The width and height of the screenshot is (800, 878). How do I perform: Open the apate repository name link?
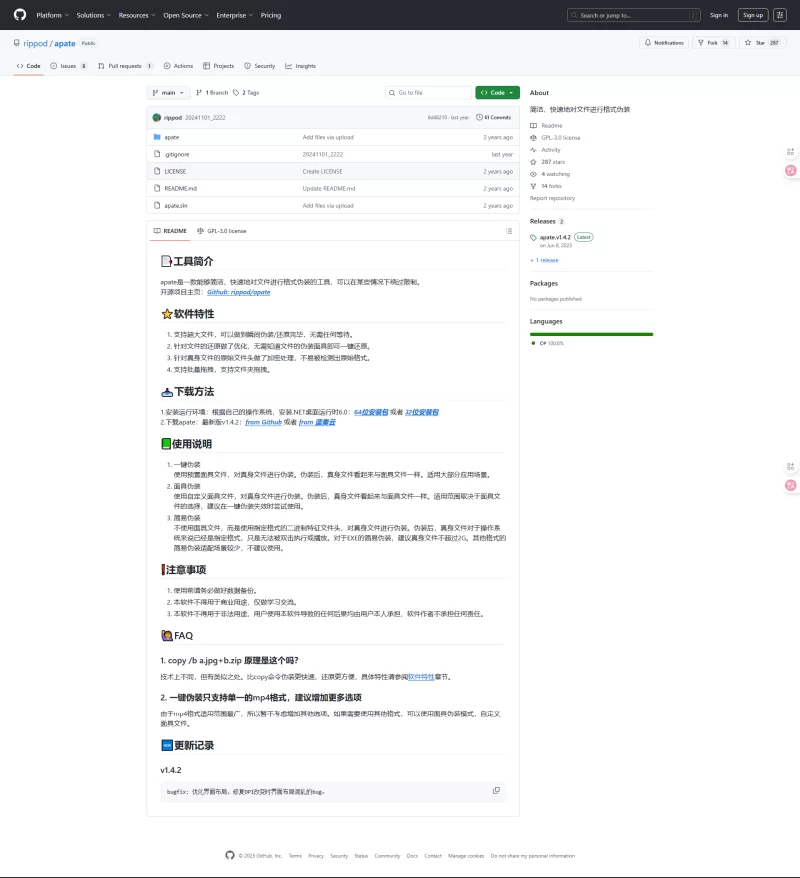[65, 43]
